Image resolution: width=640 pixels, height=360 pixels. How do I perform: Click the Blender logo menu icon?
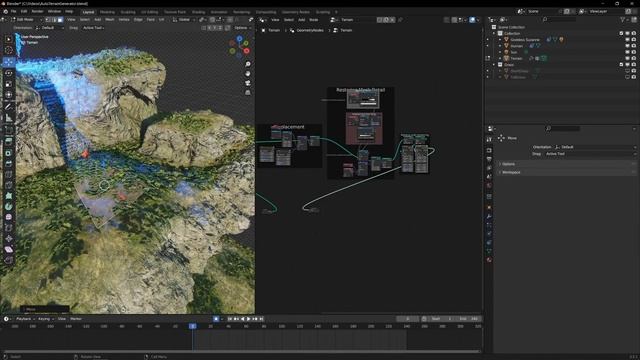point(6,11)
